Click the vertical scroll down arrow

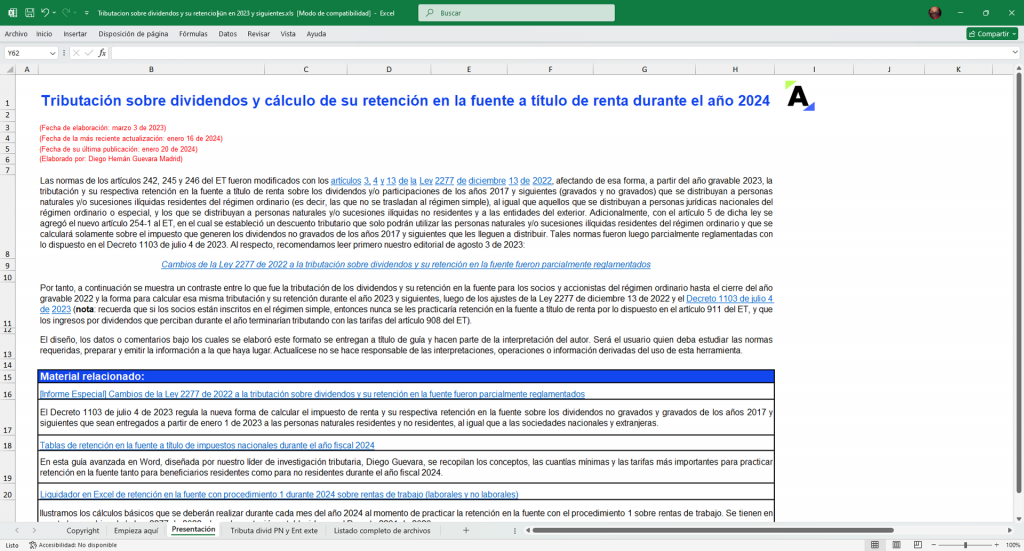coord(1018,518)
